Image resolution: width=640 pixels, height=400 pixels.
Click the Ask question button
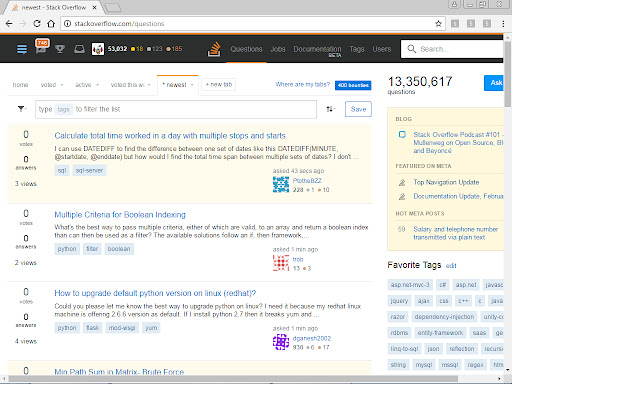click(x=494, y=83)
